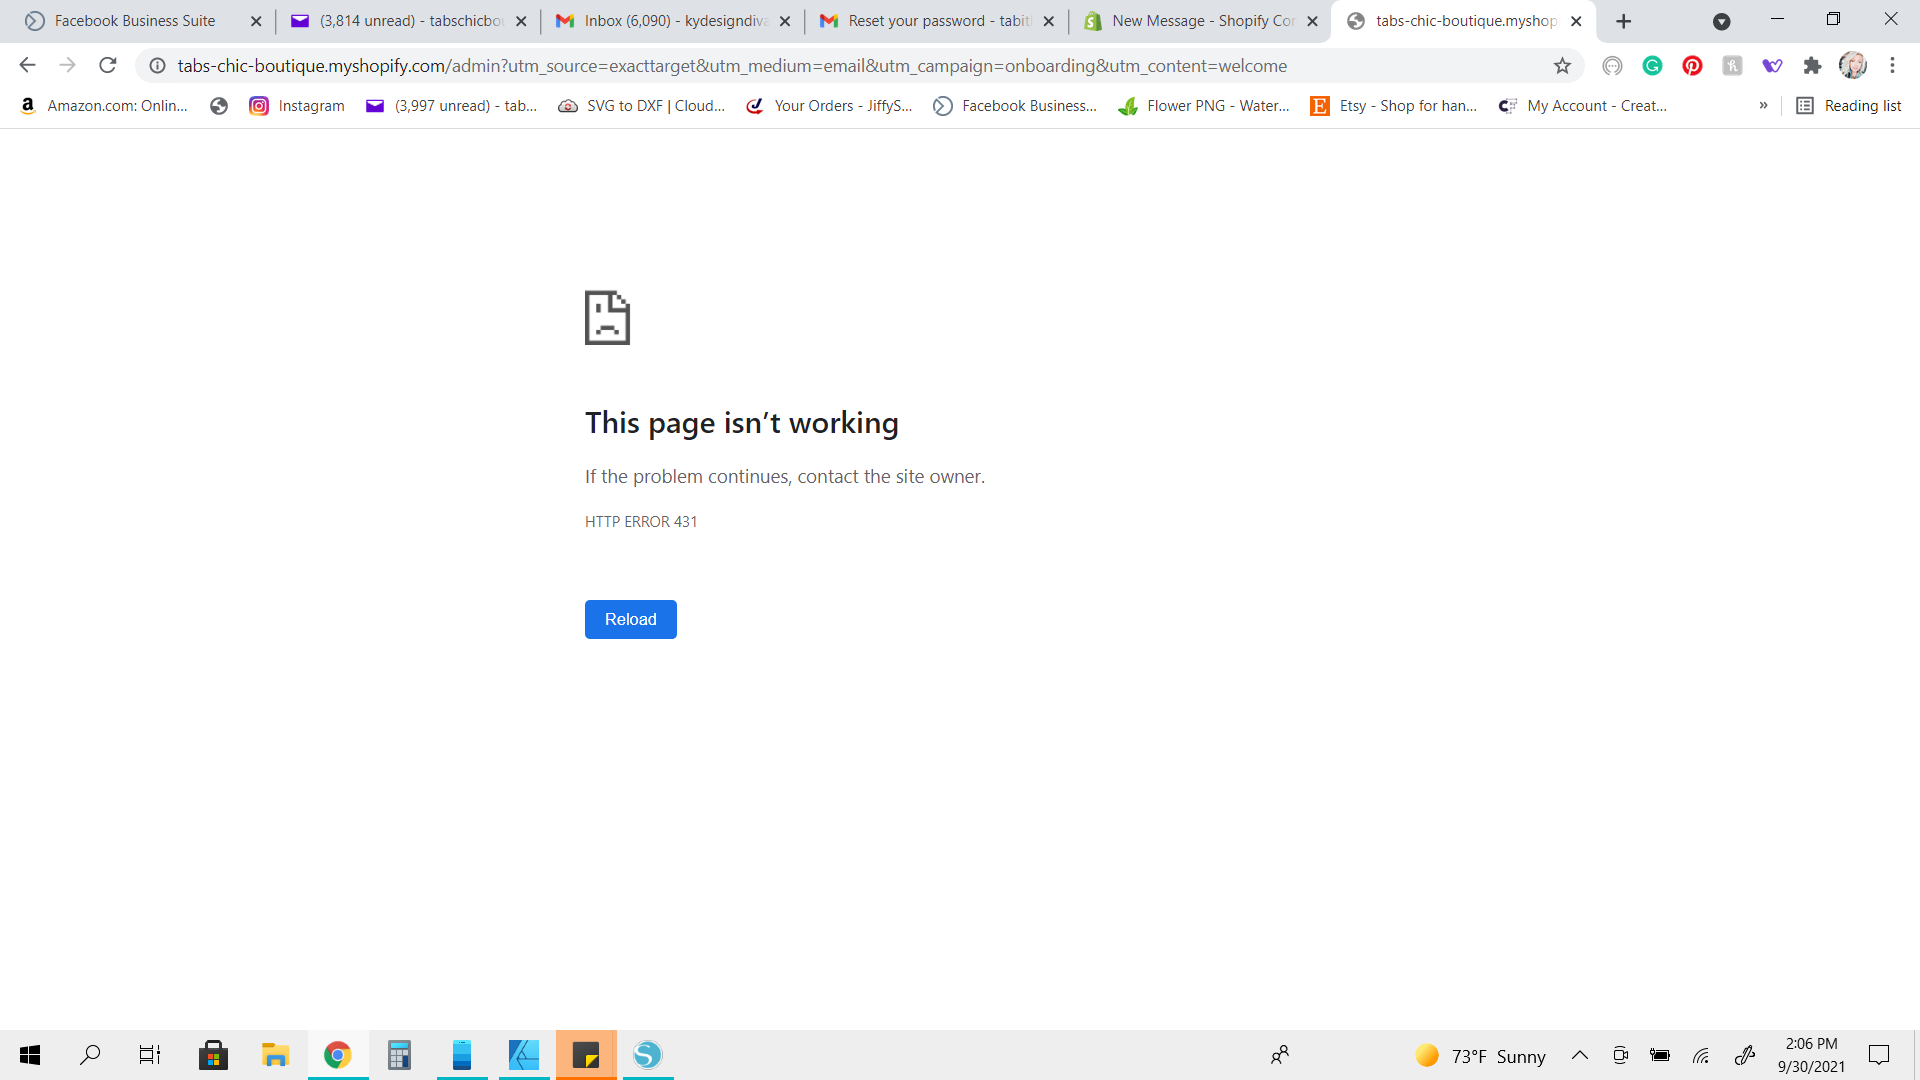
Task: Click the browser refresh icon
Action: [x=108, y=66]
